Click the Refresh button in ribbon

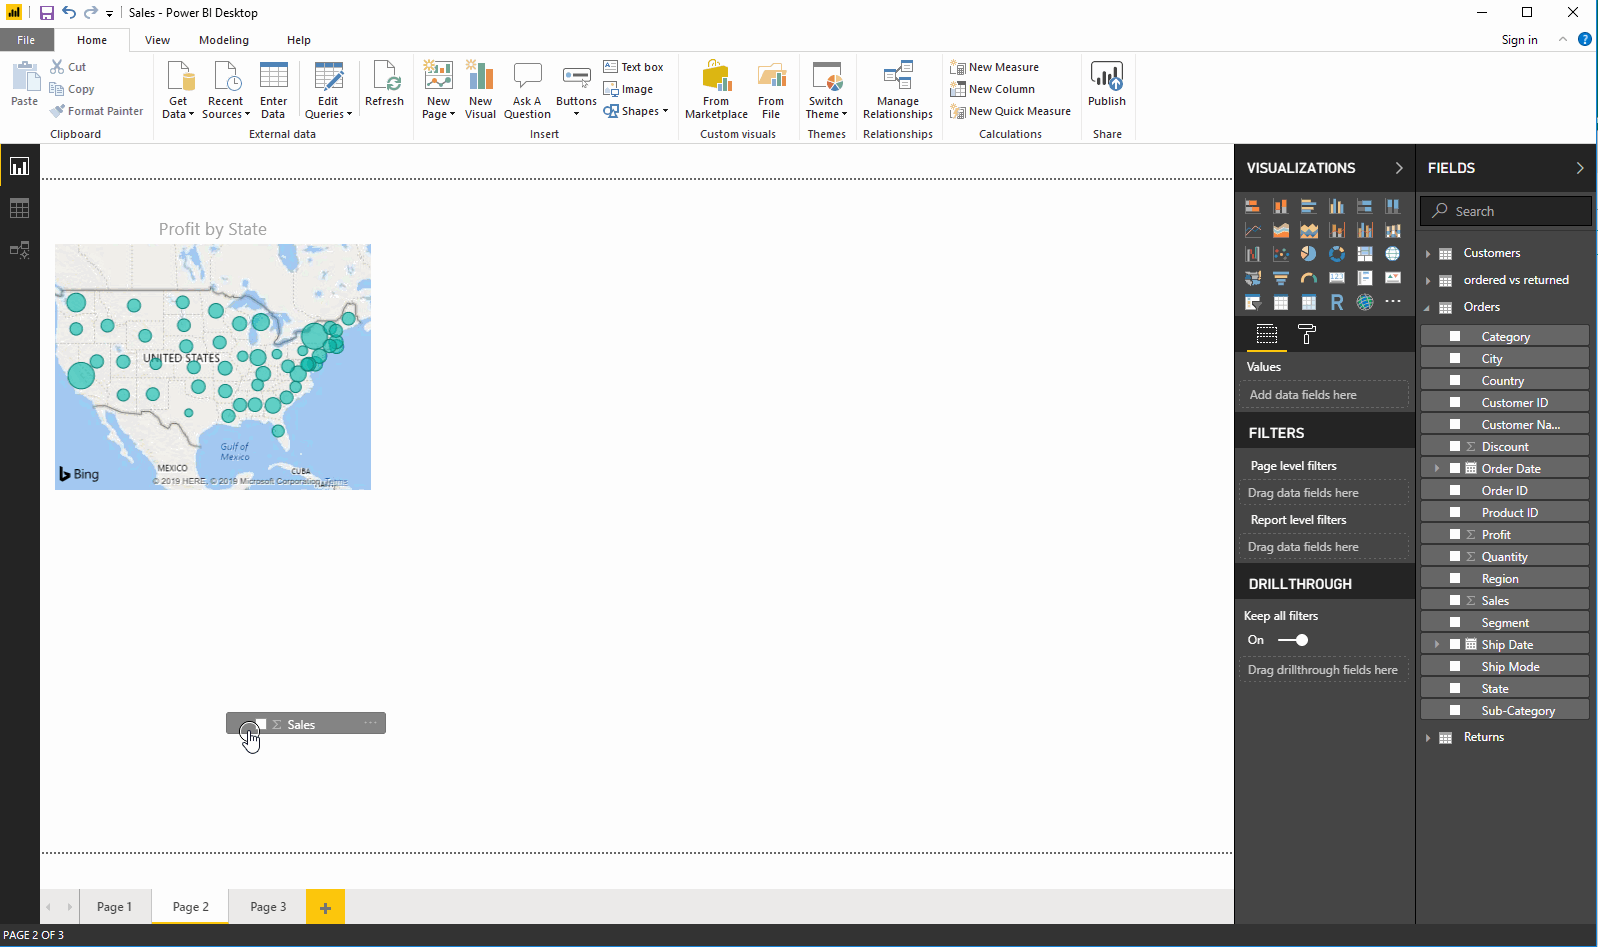tap(384, 85)
